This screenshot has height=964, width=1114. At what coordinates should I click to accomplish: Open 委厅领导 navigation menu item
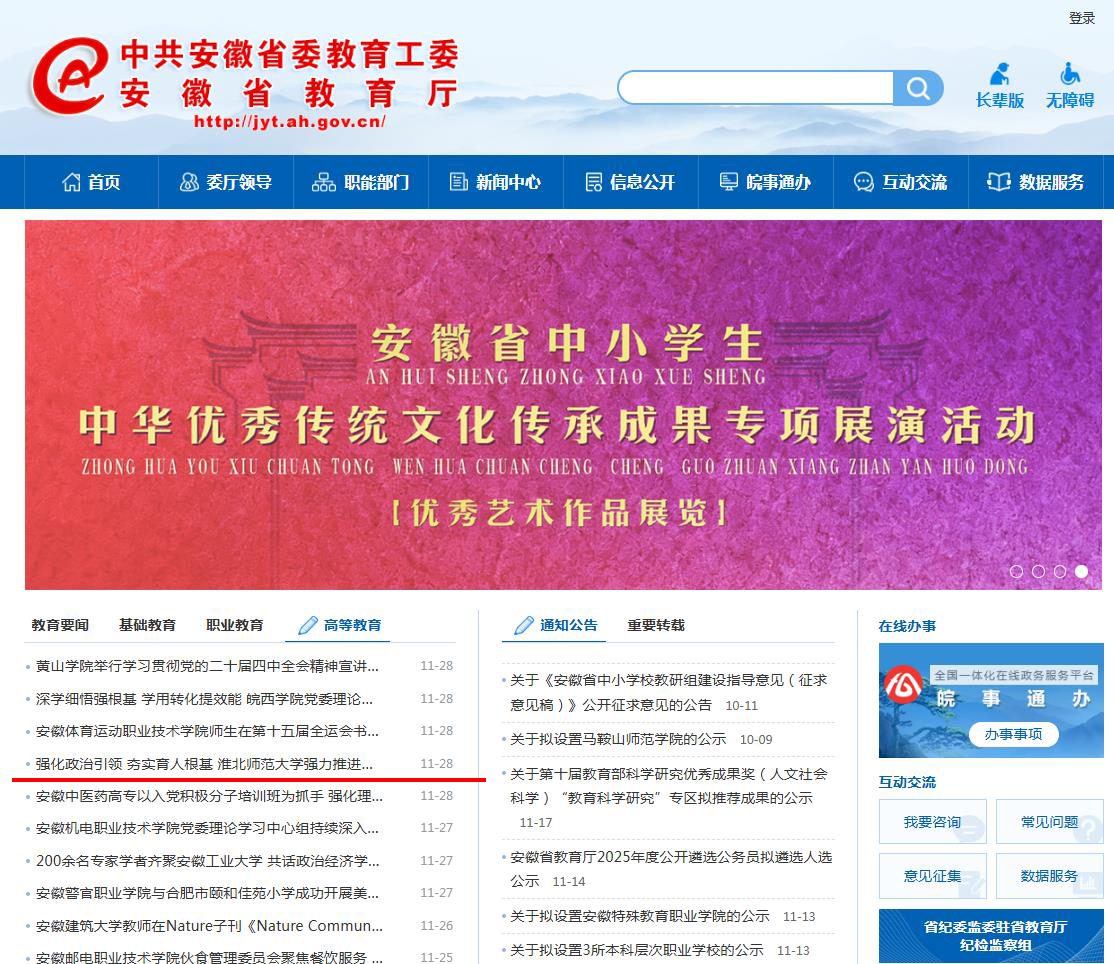coord(225,182)
